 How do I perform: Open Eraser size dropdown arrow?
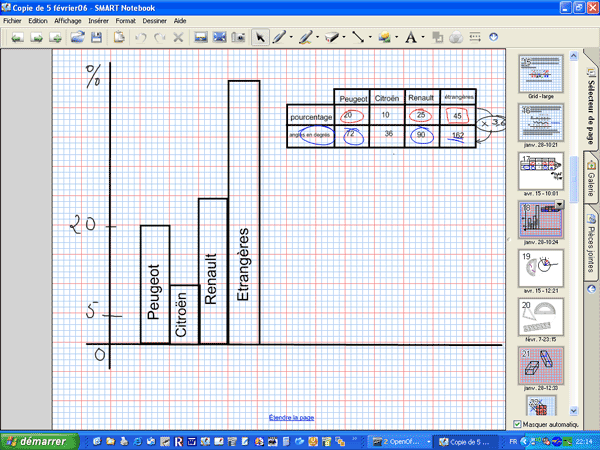(x=344, y=38)
